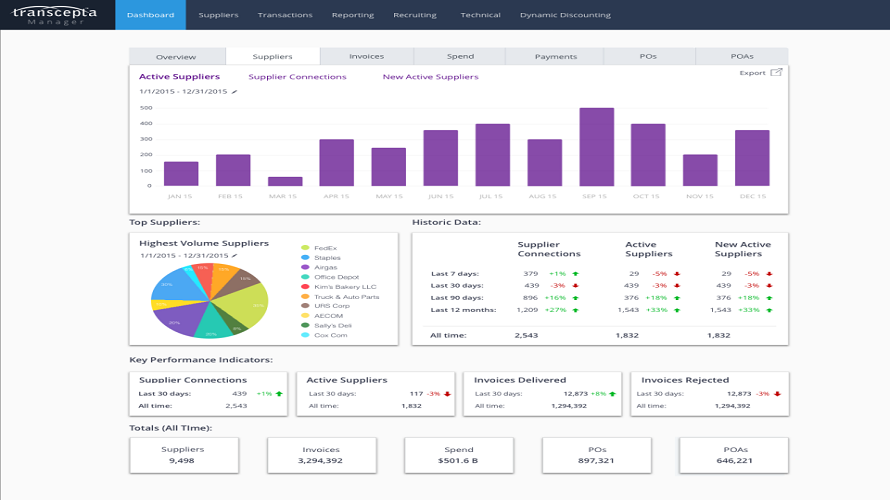The height and width of the screenshot is (500, 890).
Task: Select the POAs tab
Action: [742, 56]
